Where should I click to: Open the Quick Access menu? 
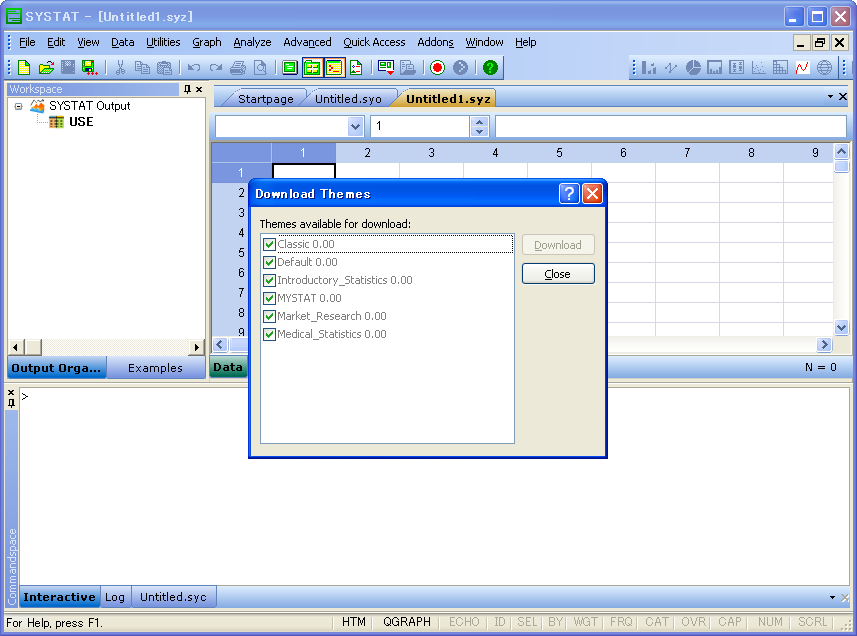[x=374, y=42]
